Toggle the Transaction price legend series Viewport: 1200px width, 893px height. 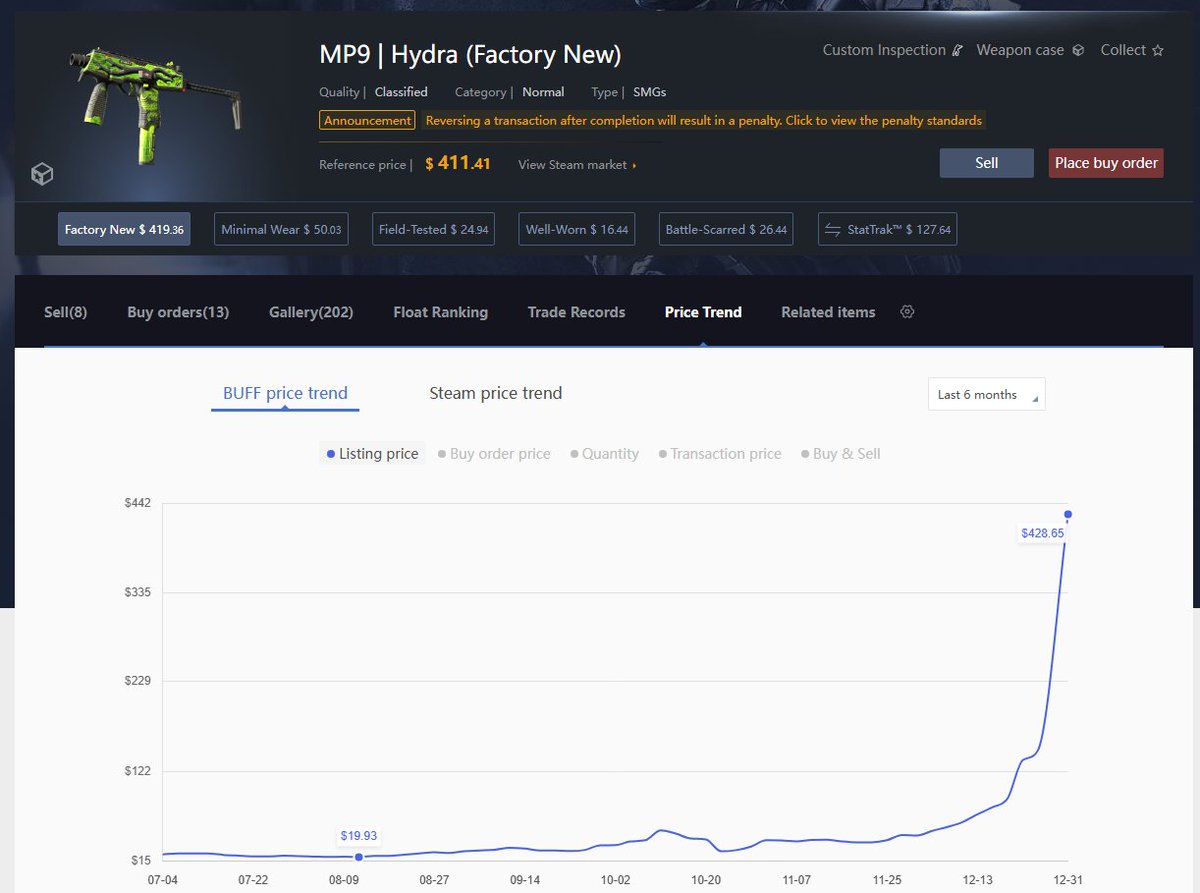[x=720, y=454]
